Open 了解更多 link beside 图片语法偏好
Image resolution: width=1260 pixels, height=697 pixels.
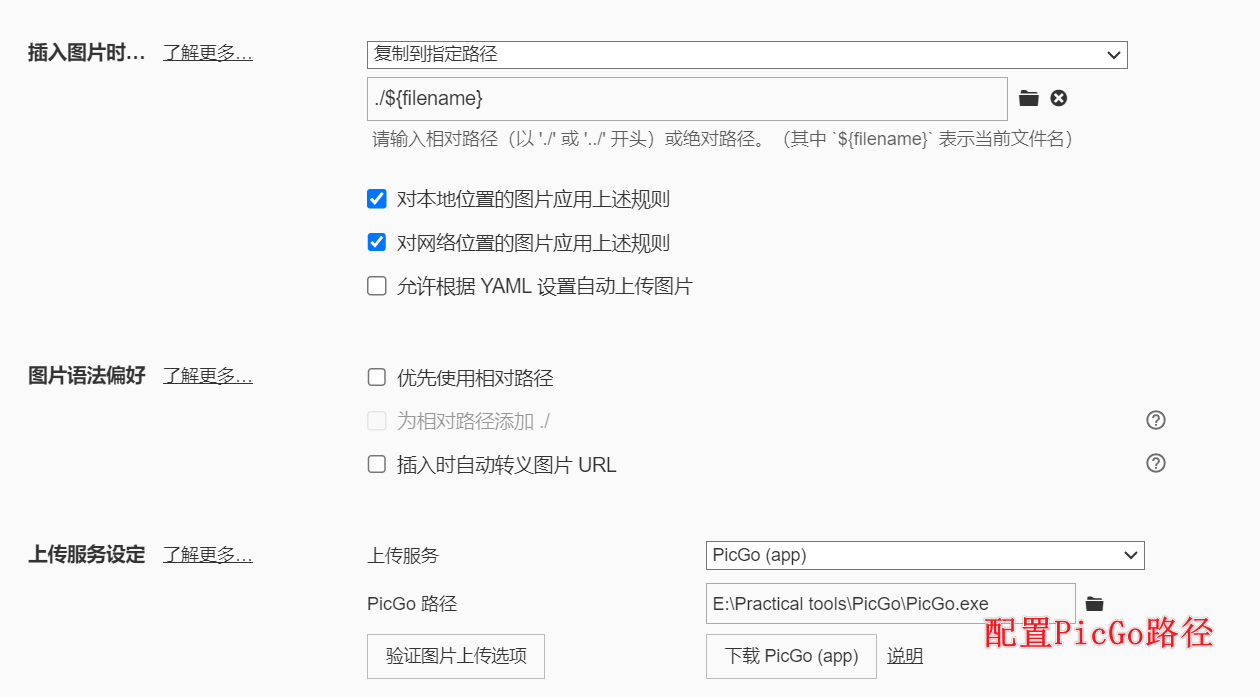[x=208, y=376]
